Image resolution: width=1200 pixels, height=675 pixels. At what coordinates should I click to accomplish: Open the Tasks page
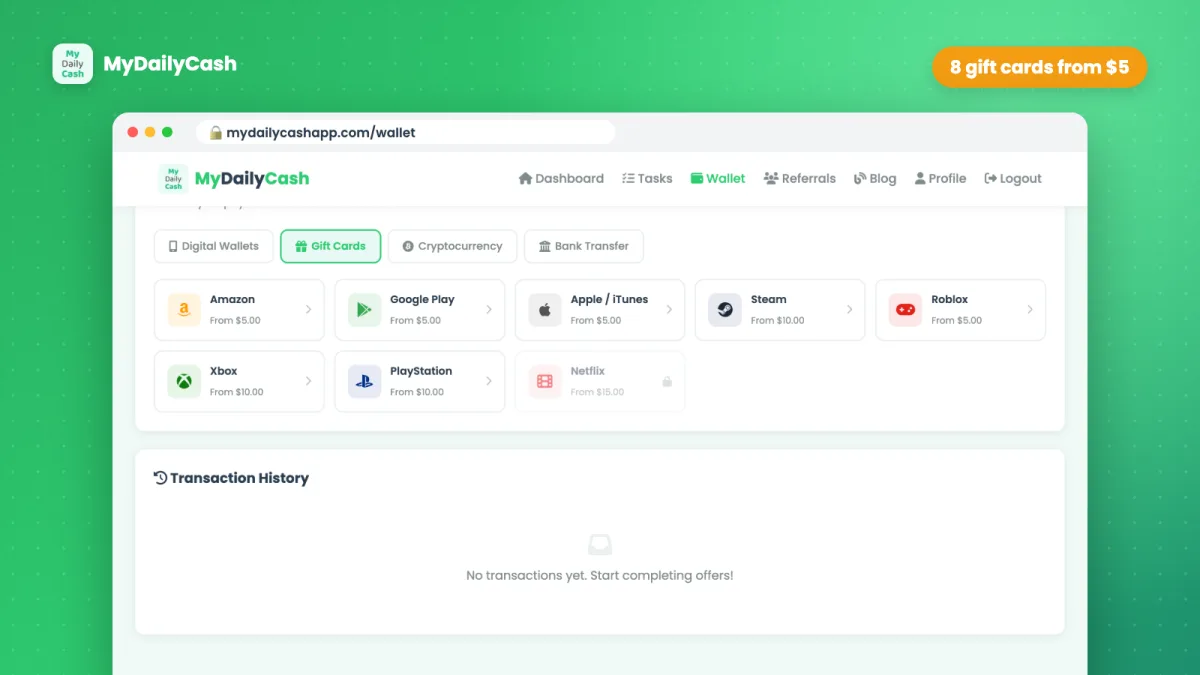click(x=647, y=179)
